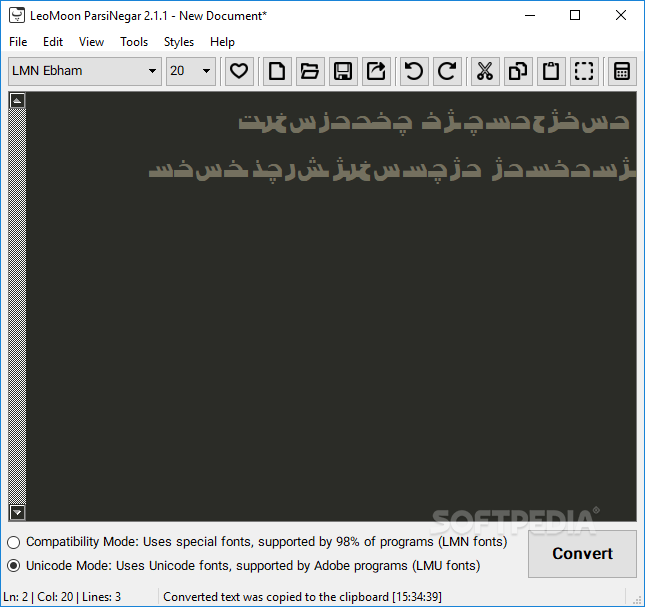The image size is (645, 607).
Task: Open the font size 20 dropdown
Action: (x=191, y=71)
